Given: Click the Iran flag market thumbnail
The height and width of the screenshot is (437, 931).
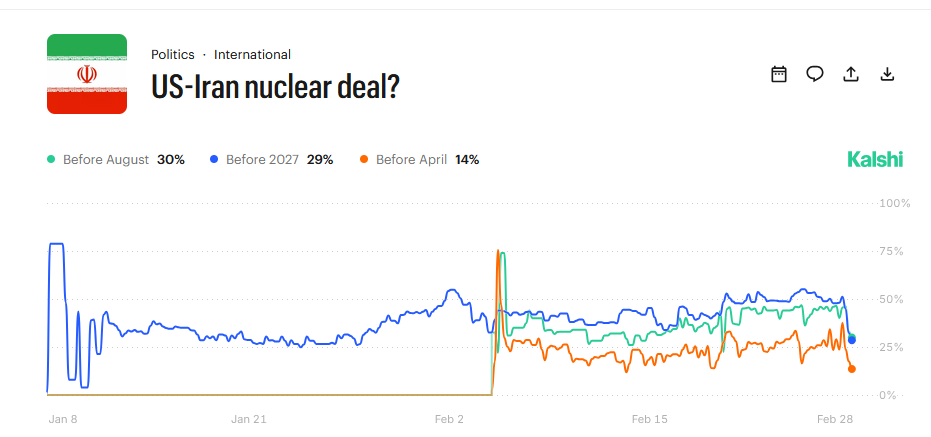Looking at the screenshot, I should tap(87, 74).
